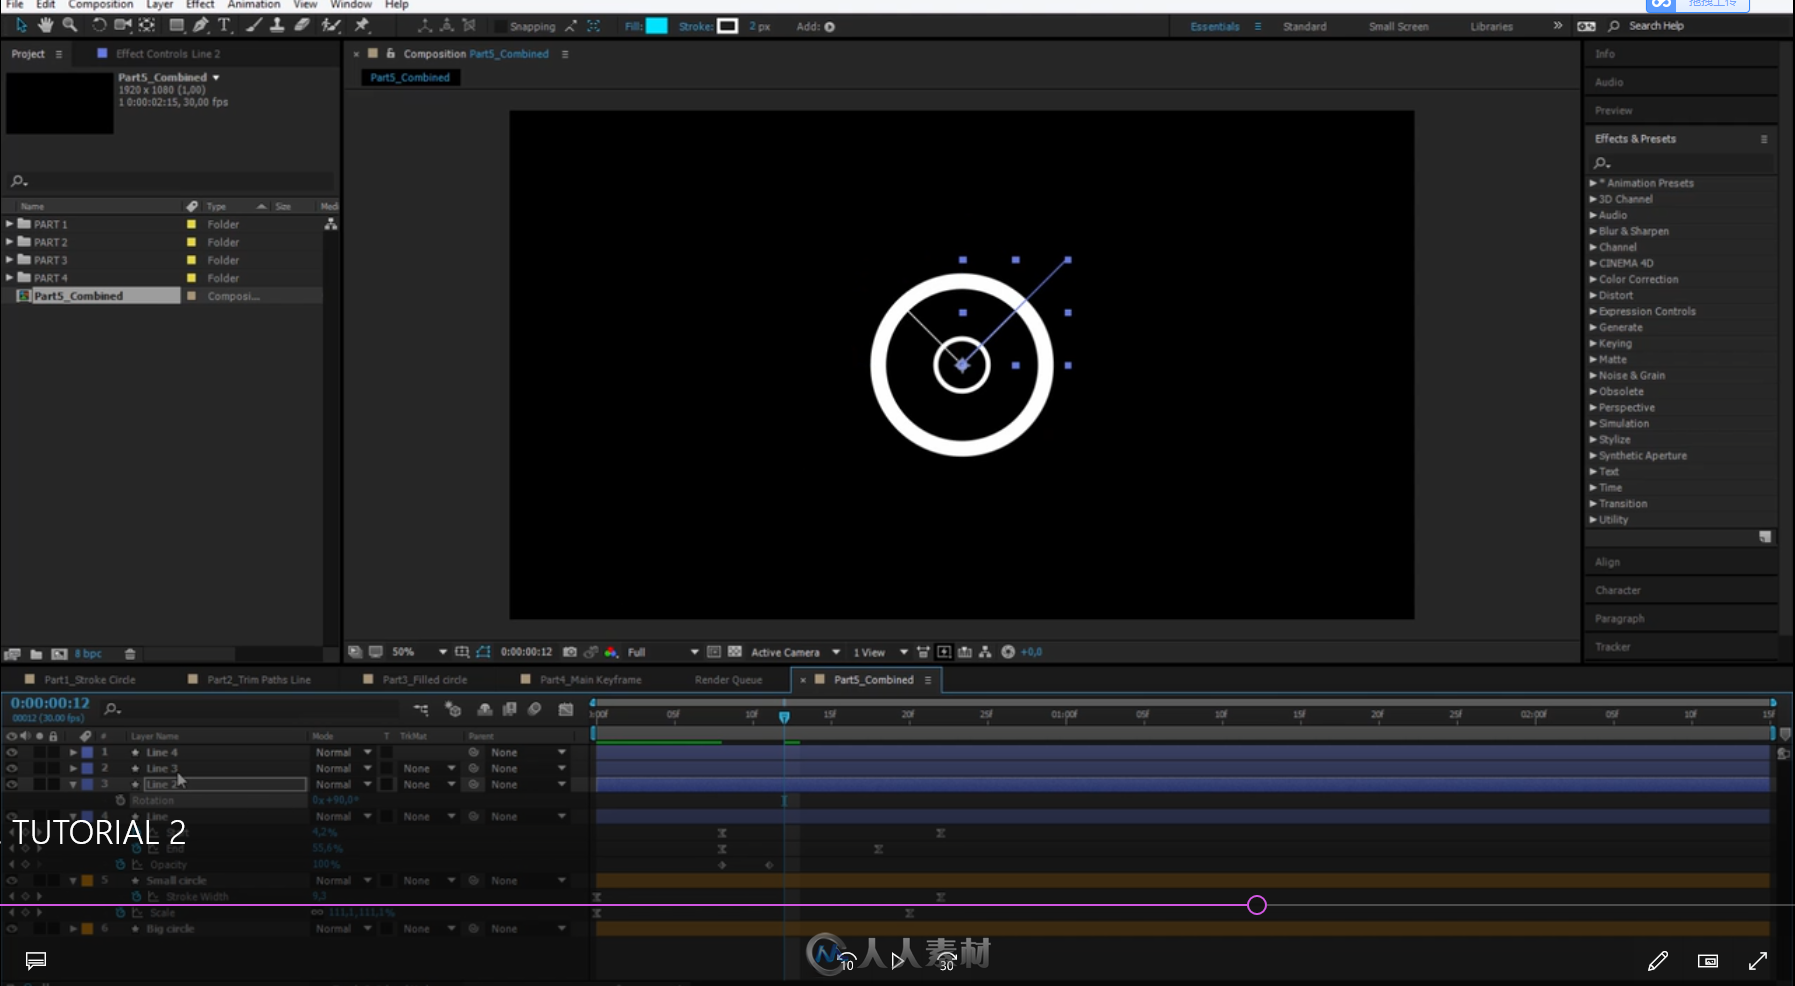Toggle the transparency grid in viewer
1795x986 pixels.
[735, 652]
